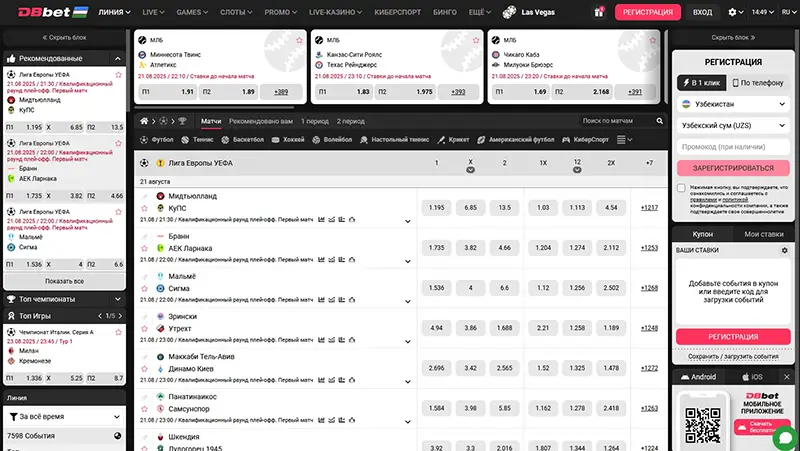This screenshot has height=451, width=800.
Task: Star the Бранн vs АЕК Ларнака row
Action: (x=144, y=248)
